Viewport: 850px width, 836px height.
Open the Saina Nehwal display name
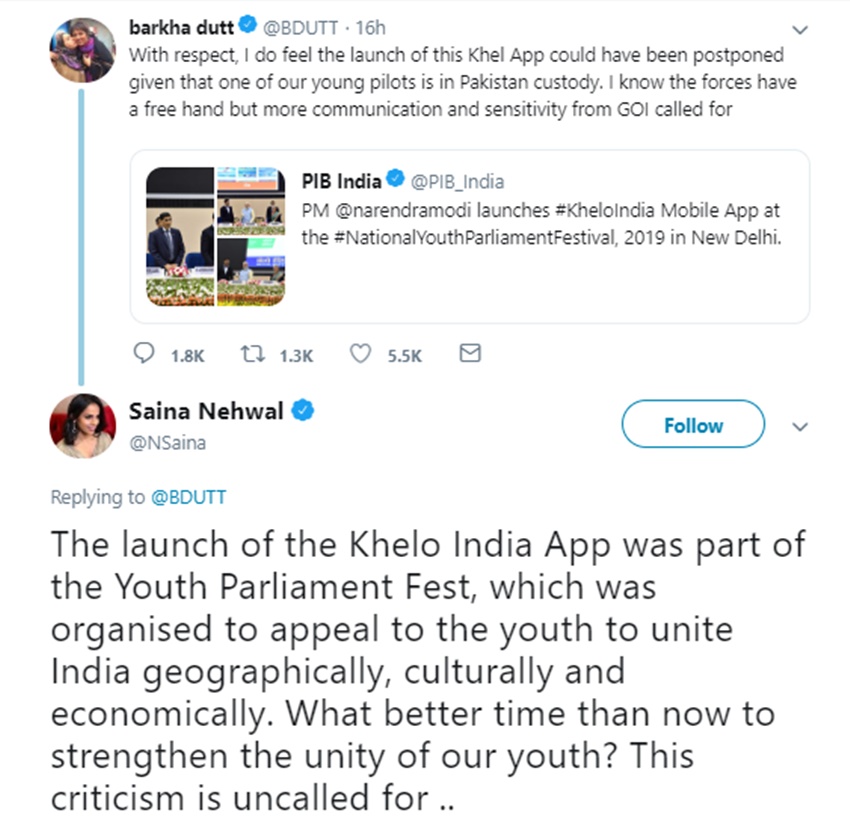[x=206, y=411]
